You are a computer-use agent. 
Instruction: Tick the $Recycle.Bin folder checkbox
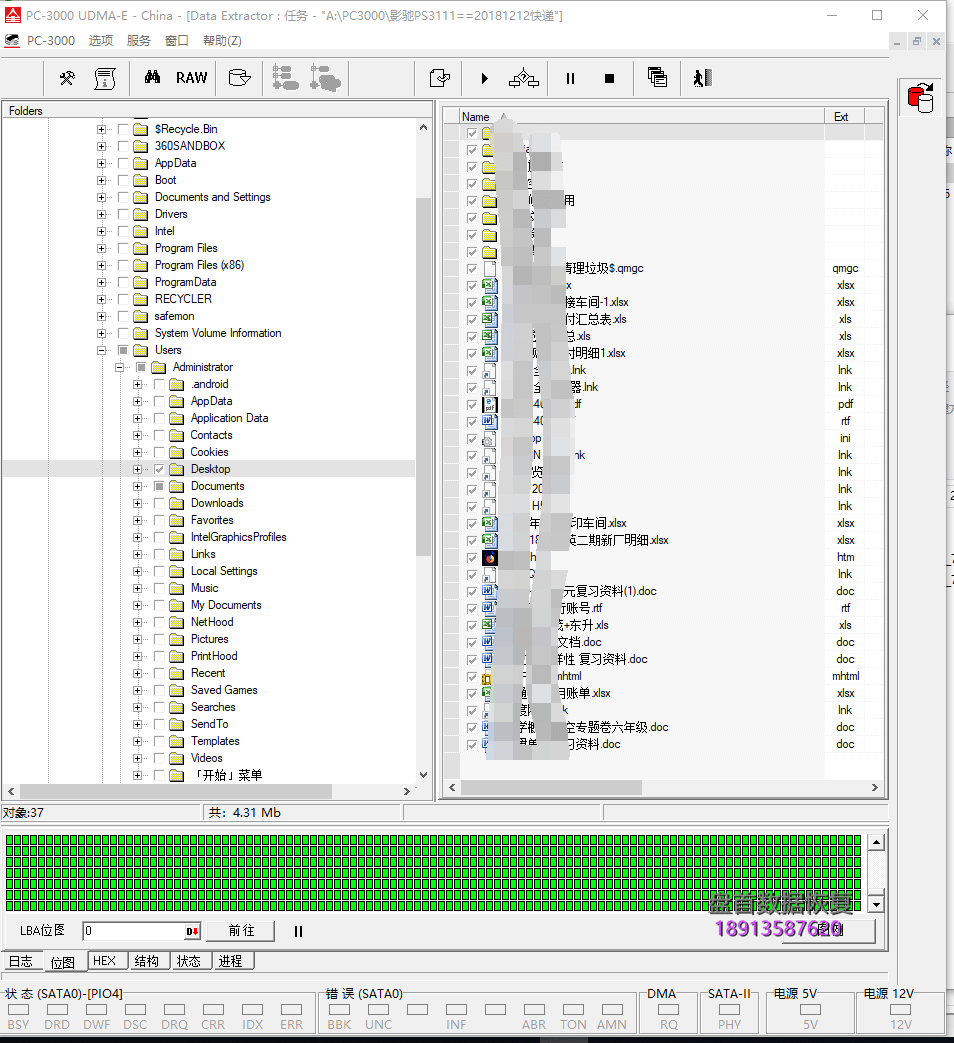coord(123,129)
